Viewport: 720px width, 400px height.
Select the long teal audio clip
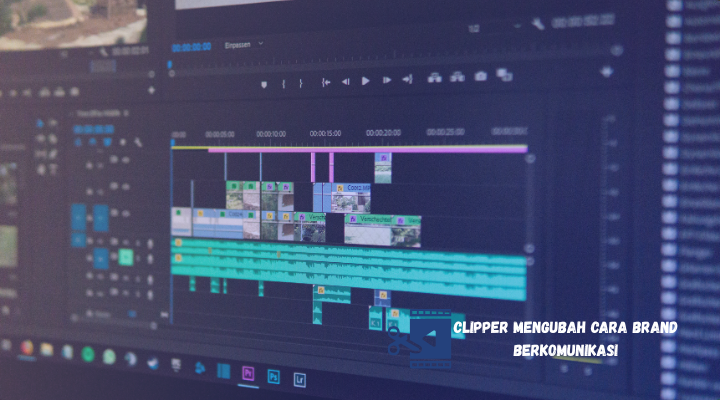coord(349,270)
